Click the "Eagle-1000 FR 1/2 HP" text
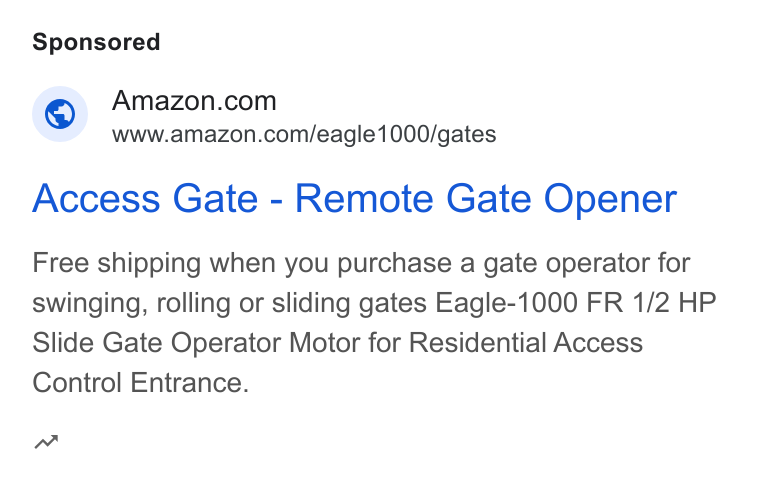Image resolution: width=760 pixels, height=490 pixels. 576,303
